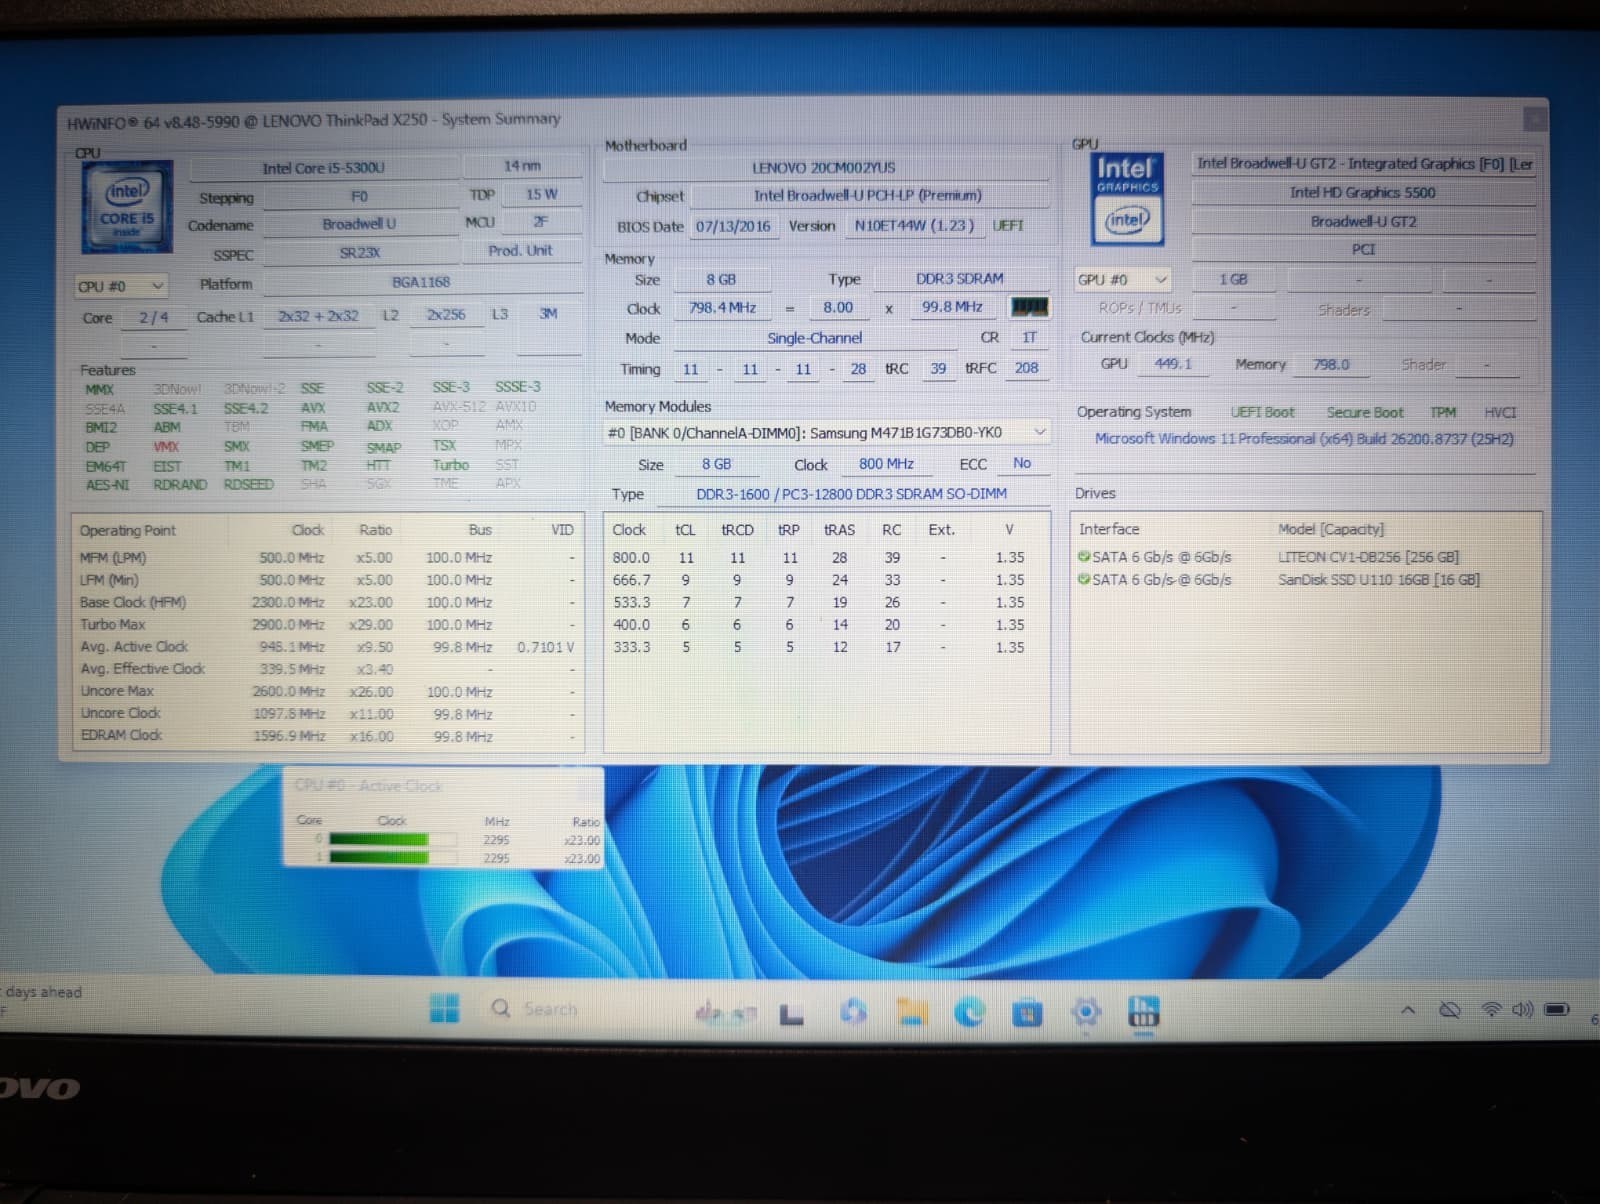The height and width of the screenshot is (1204, 1600).
Task: Click the Intel Broadwell-U GT2 Integrated Graphics field
Action: coord(1364,163)
